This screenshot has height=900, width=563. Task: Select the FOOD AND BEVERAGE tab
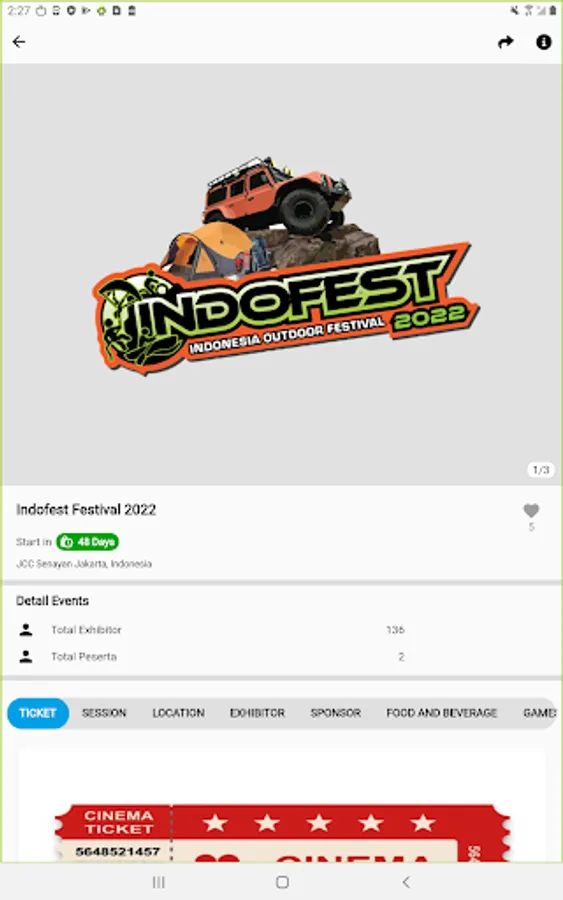click(x=441, y=713)
